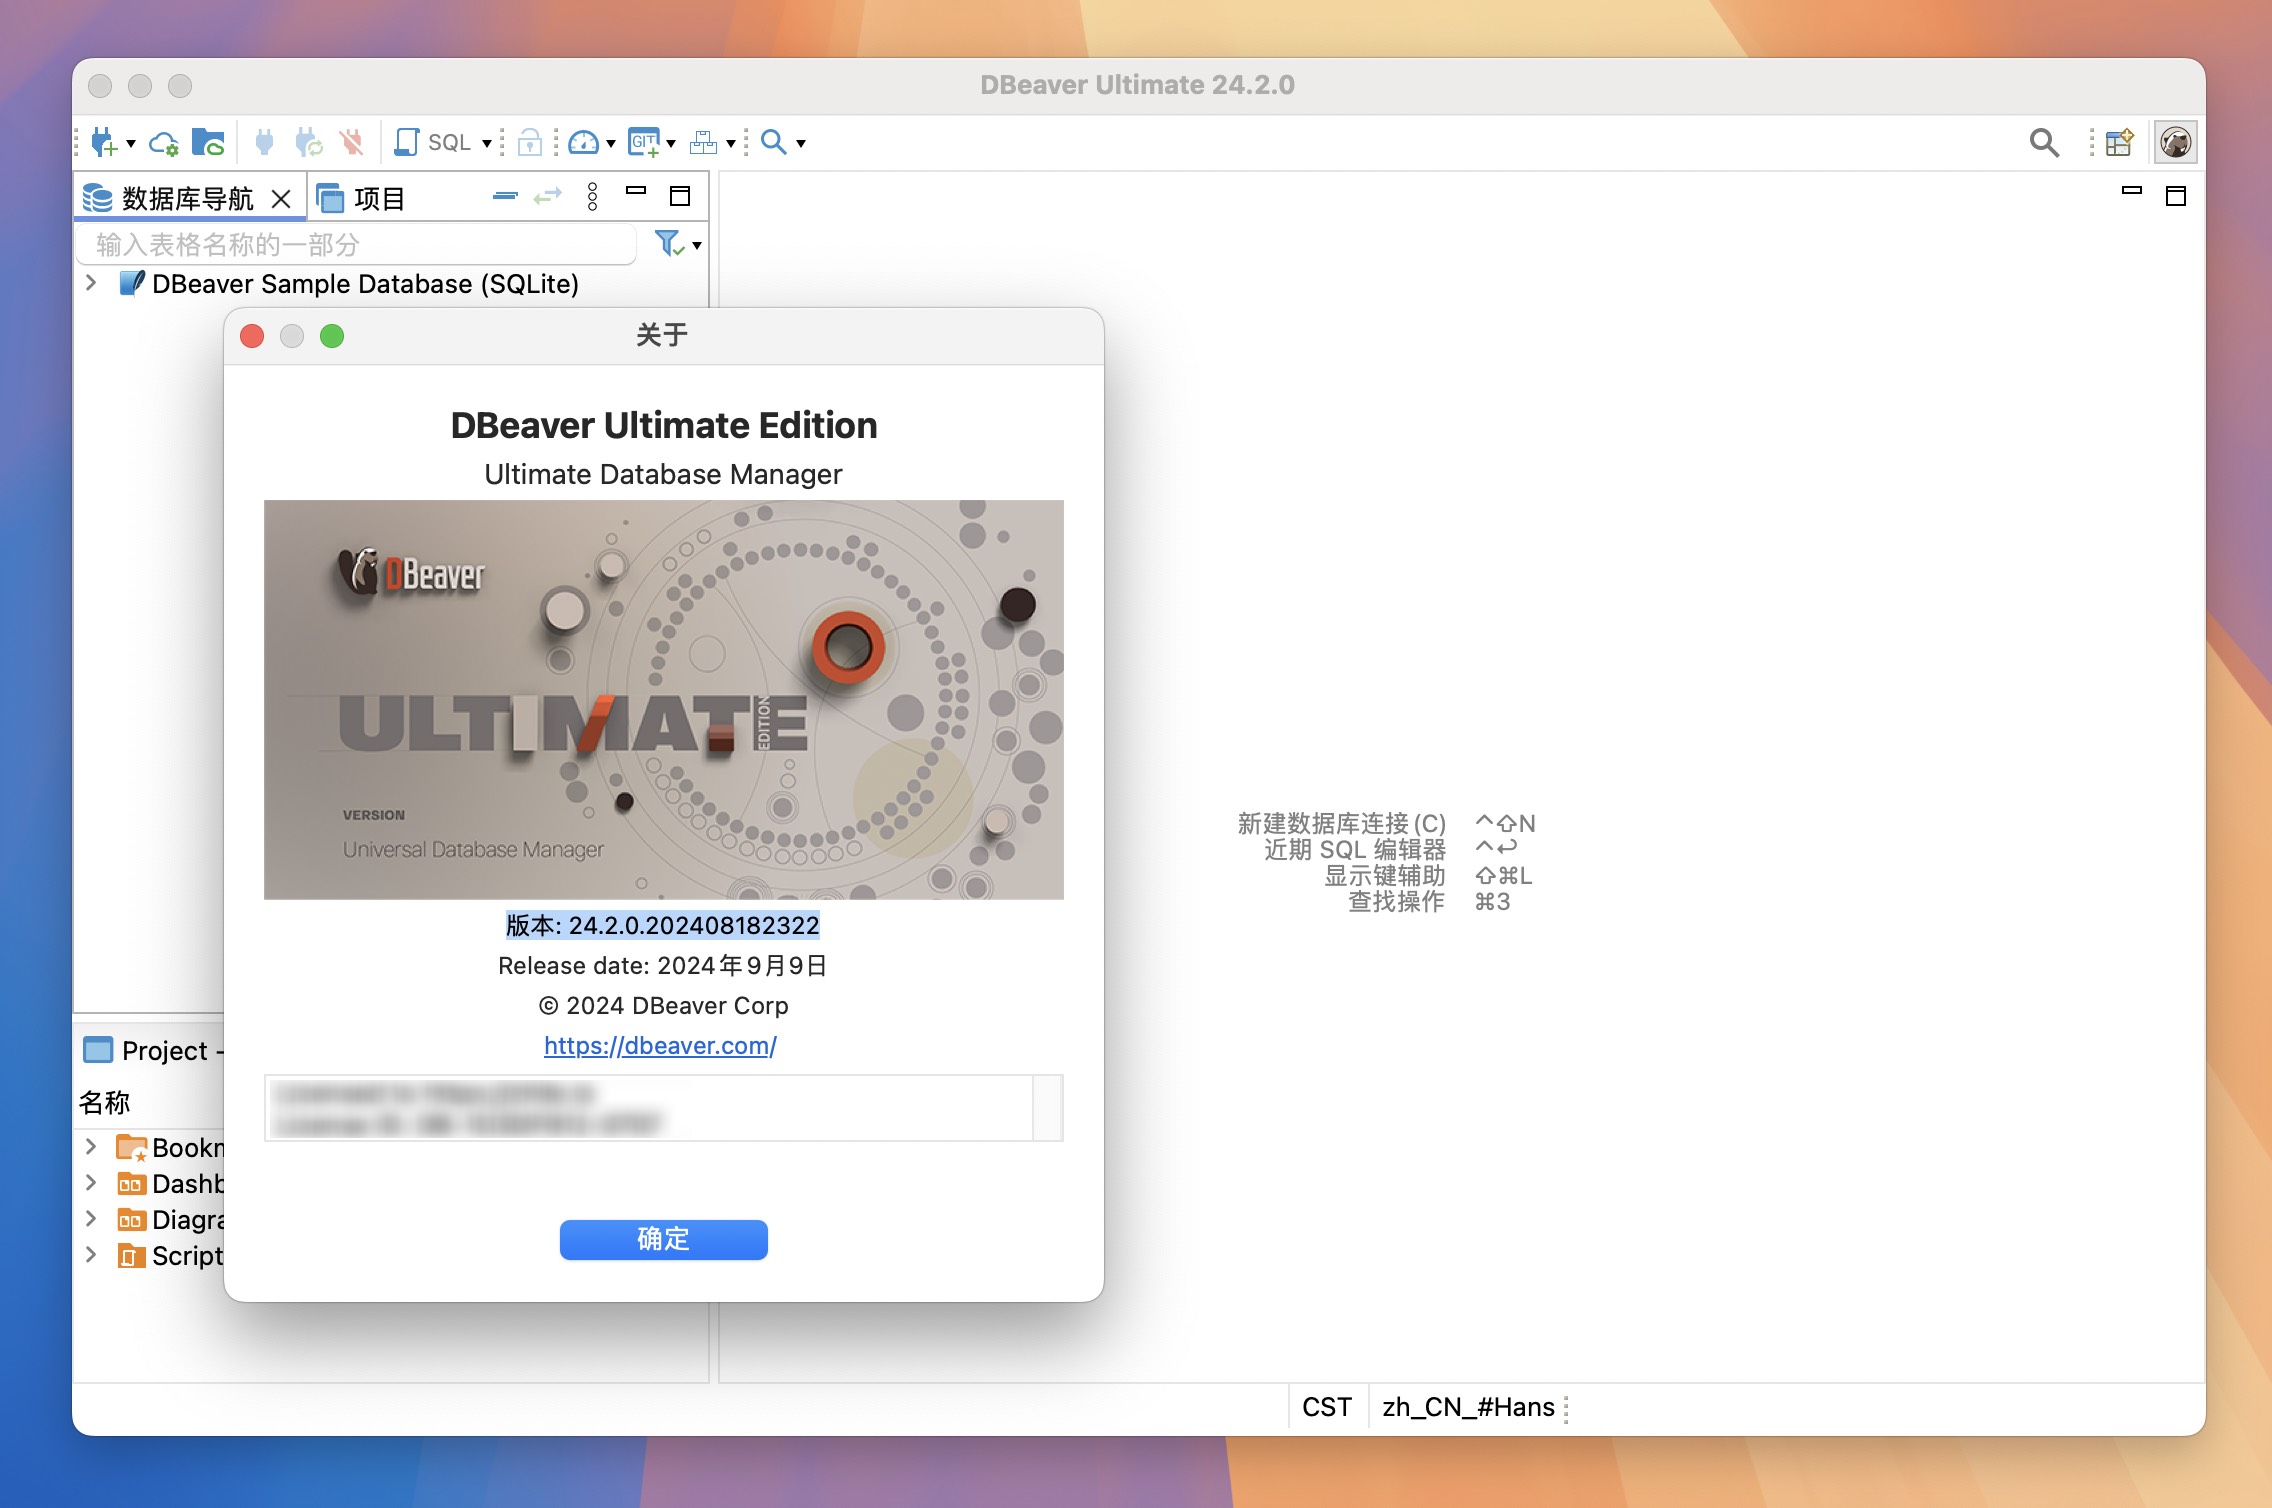Image resolution: width=2272 pixels, height=1508 pixels.
Task: Expand DBeaver Sample Database tree node
Action: pyautogui.click(x=91, y=283)
